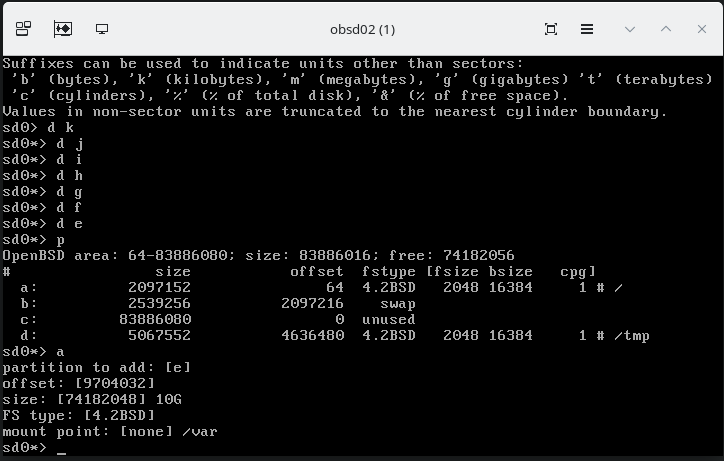Click the leftmost headerbar icon for device redirection
Image resolution: width=724 pixels, height=461 pixels.
tap(24, 29)
